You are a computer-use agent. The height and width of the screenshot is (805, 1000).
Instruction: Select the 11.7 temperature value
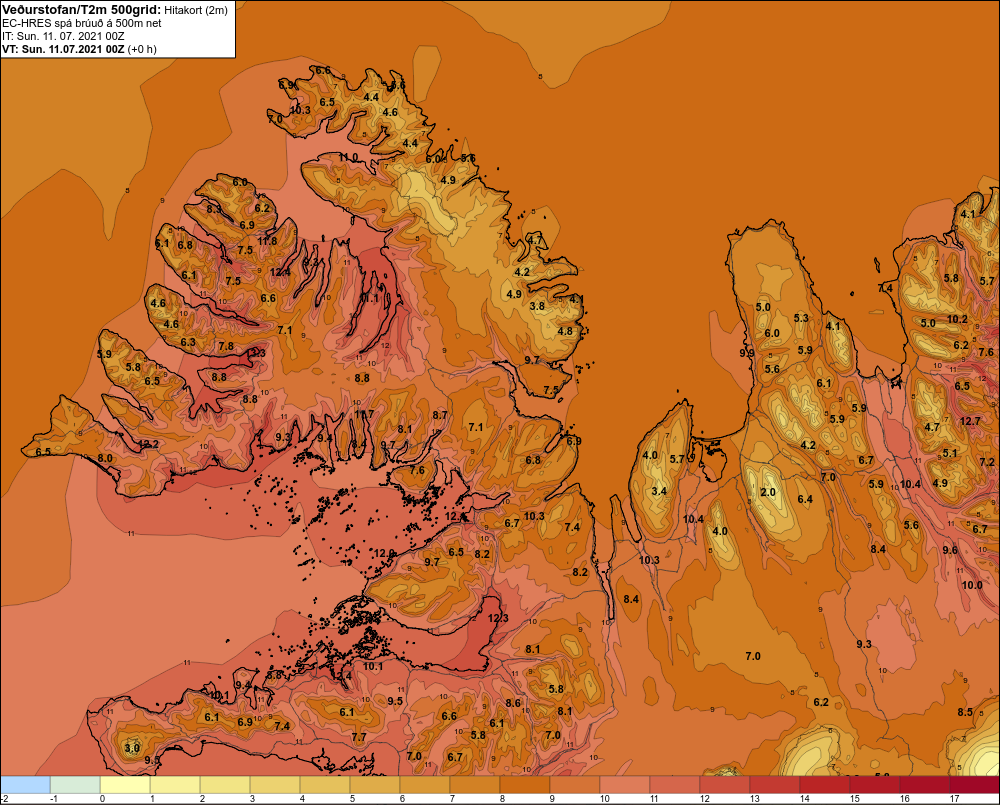click(364, 414)
